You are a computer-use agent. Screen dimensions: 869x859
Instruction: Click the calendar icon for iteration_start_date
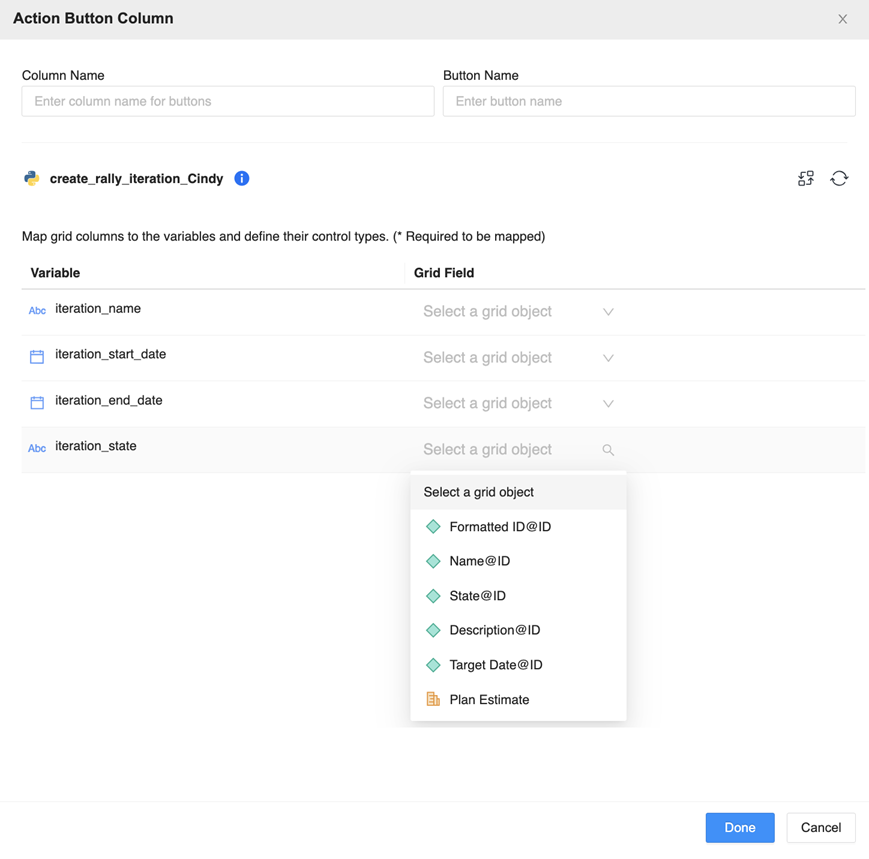pos(37,356)
